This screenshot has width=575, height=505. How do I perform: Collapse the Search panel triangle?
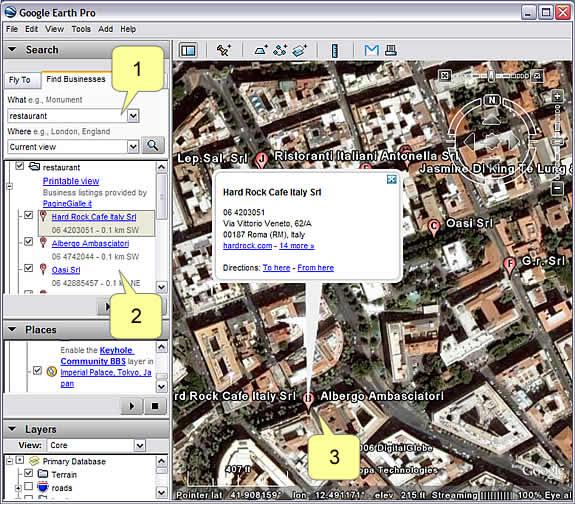pyautogui.click(x=12, y=49)
